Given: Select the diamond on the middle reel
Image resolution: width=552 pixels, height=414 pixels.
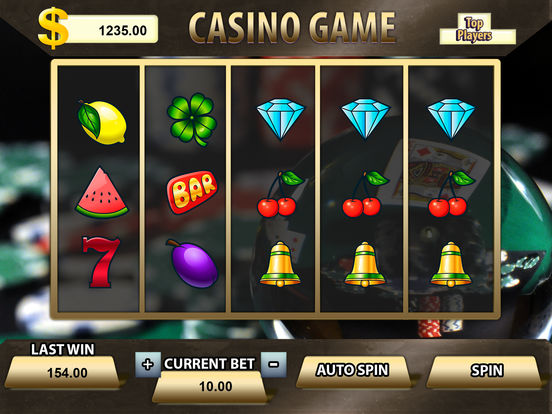Looking at the screenshot, I should [x=281, y=119].
